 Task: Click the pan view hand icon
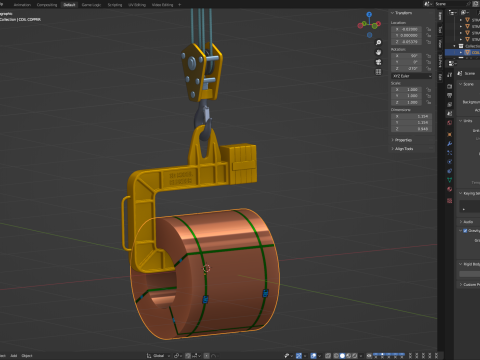click(378, 52)
